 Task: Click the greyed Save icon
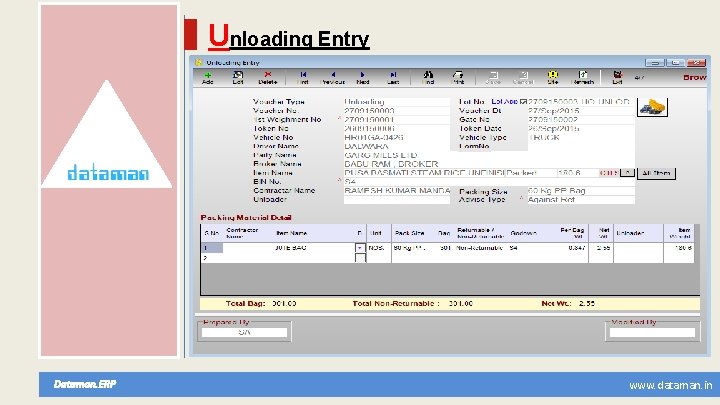[493, 78]
